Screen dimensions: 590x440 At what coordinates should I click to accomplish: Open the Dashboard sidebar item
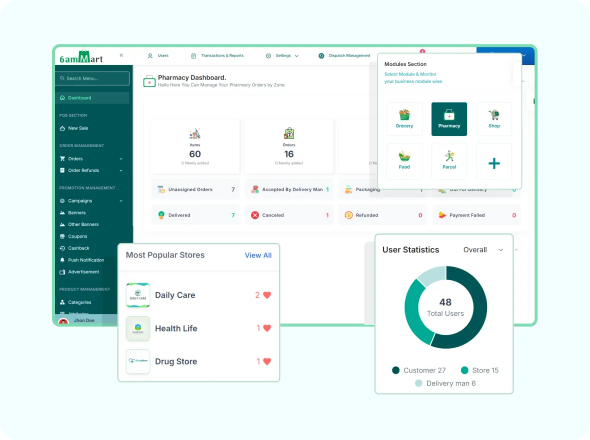93,98
